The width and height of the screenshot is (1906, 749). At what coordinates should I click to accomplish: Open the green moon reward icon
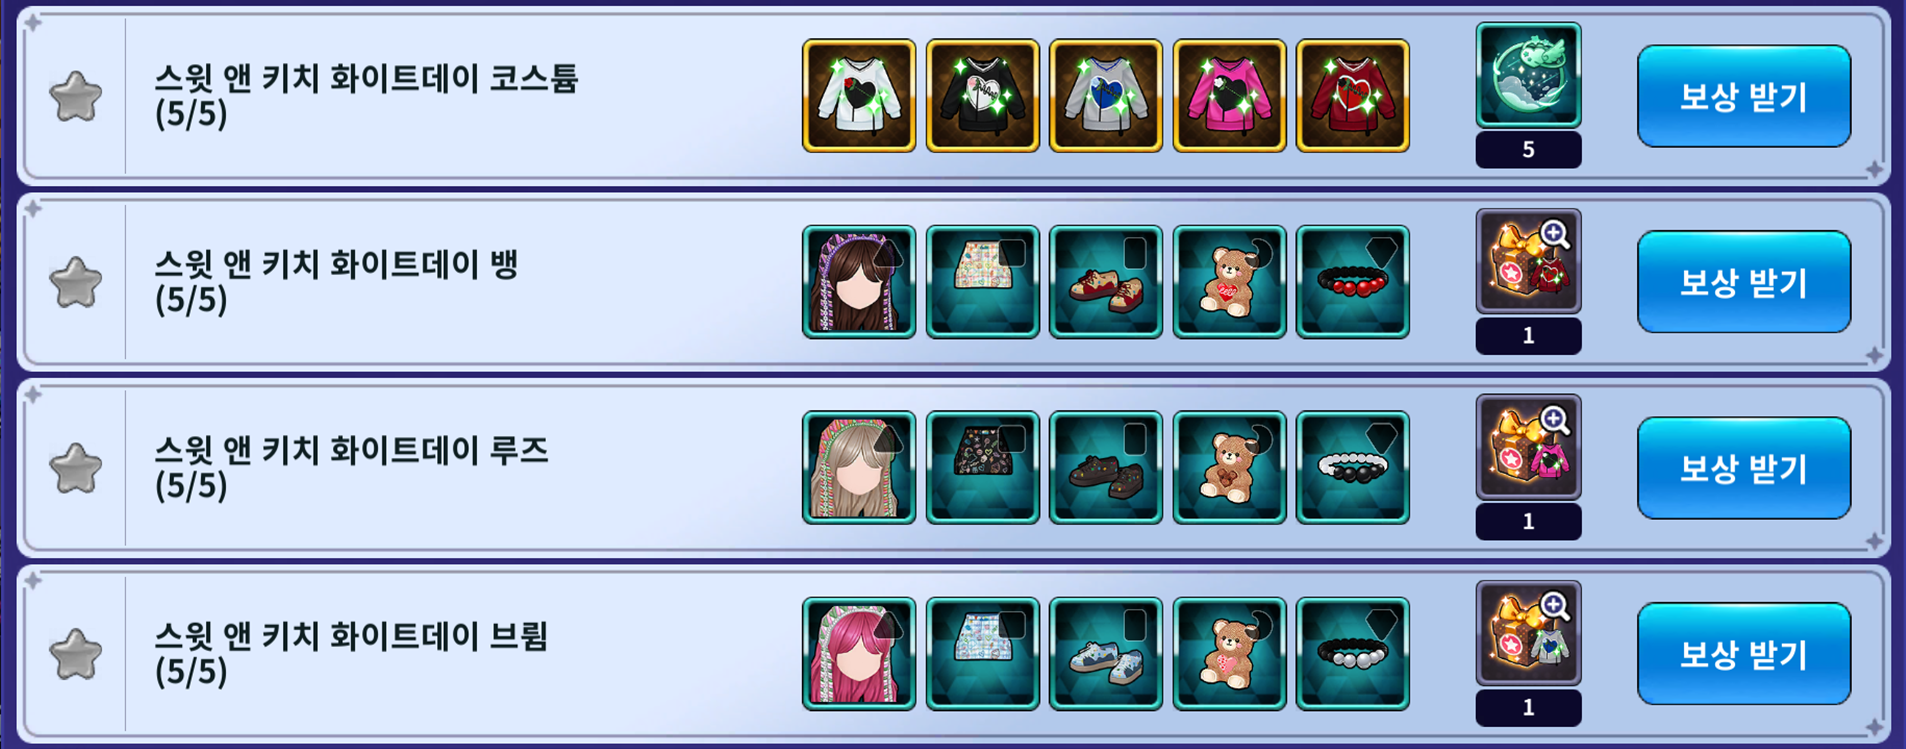1528,76
